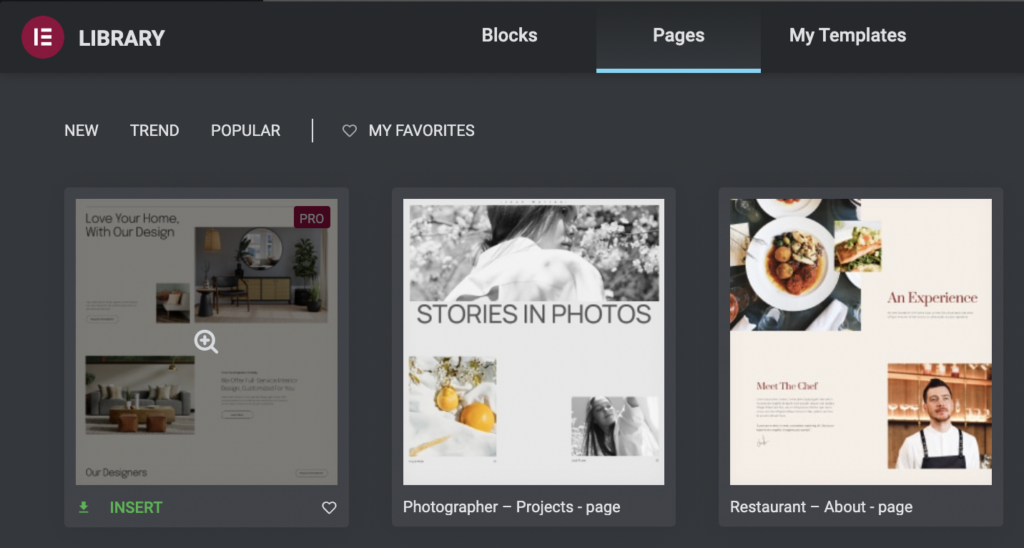
Task: Click the Photographer – Projects page title
Action: tap(511, 507)
